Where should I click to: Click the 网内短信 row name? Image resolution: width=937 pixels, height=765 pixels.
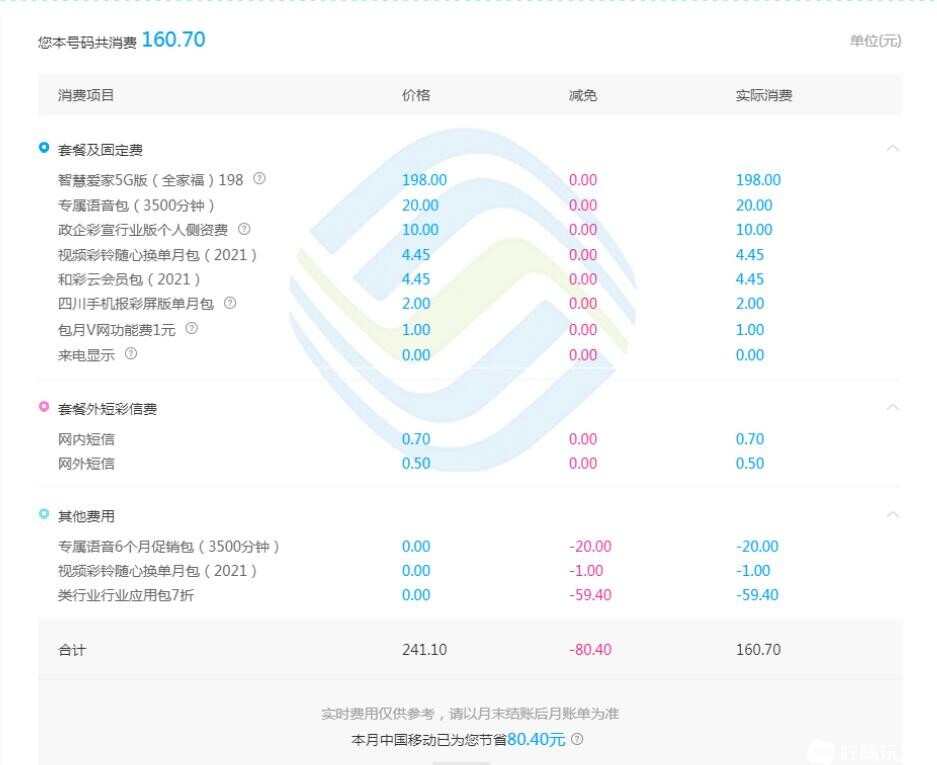[x=86, y=439]
